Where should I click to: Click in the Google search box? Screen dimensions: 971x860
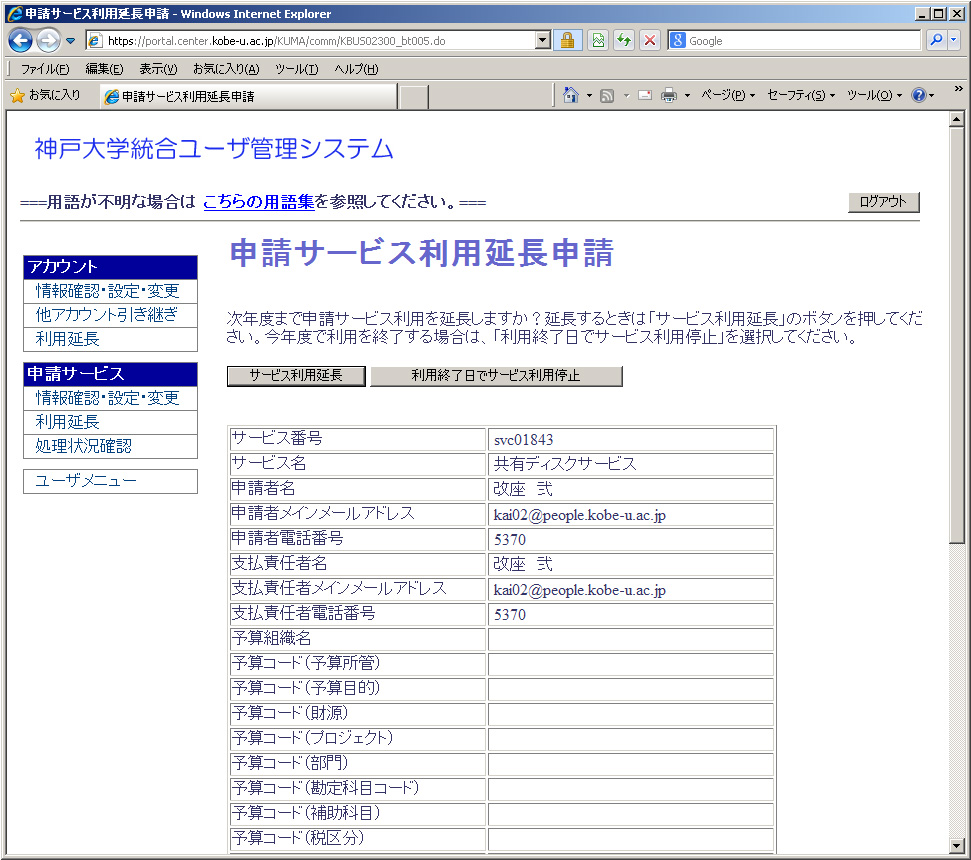(803, 41)
